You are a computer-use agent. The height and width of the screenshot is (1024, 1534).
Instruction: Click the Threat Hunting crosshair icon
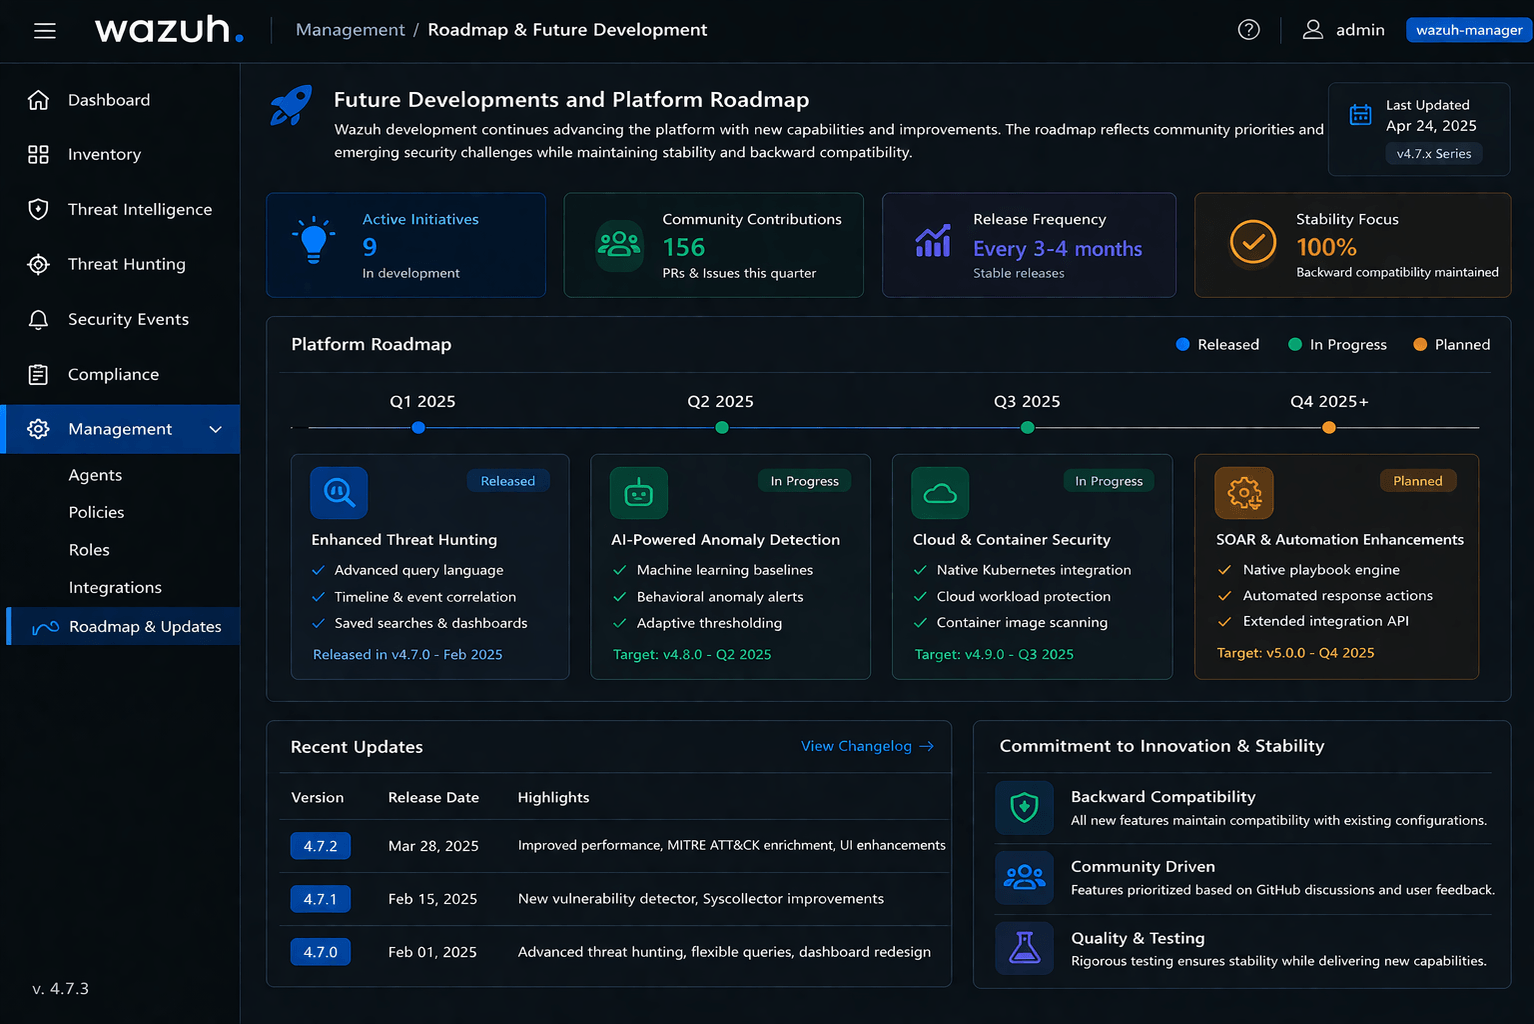click(x=38, y=264)
